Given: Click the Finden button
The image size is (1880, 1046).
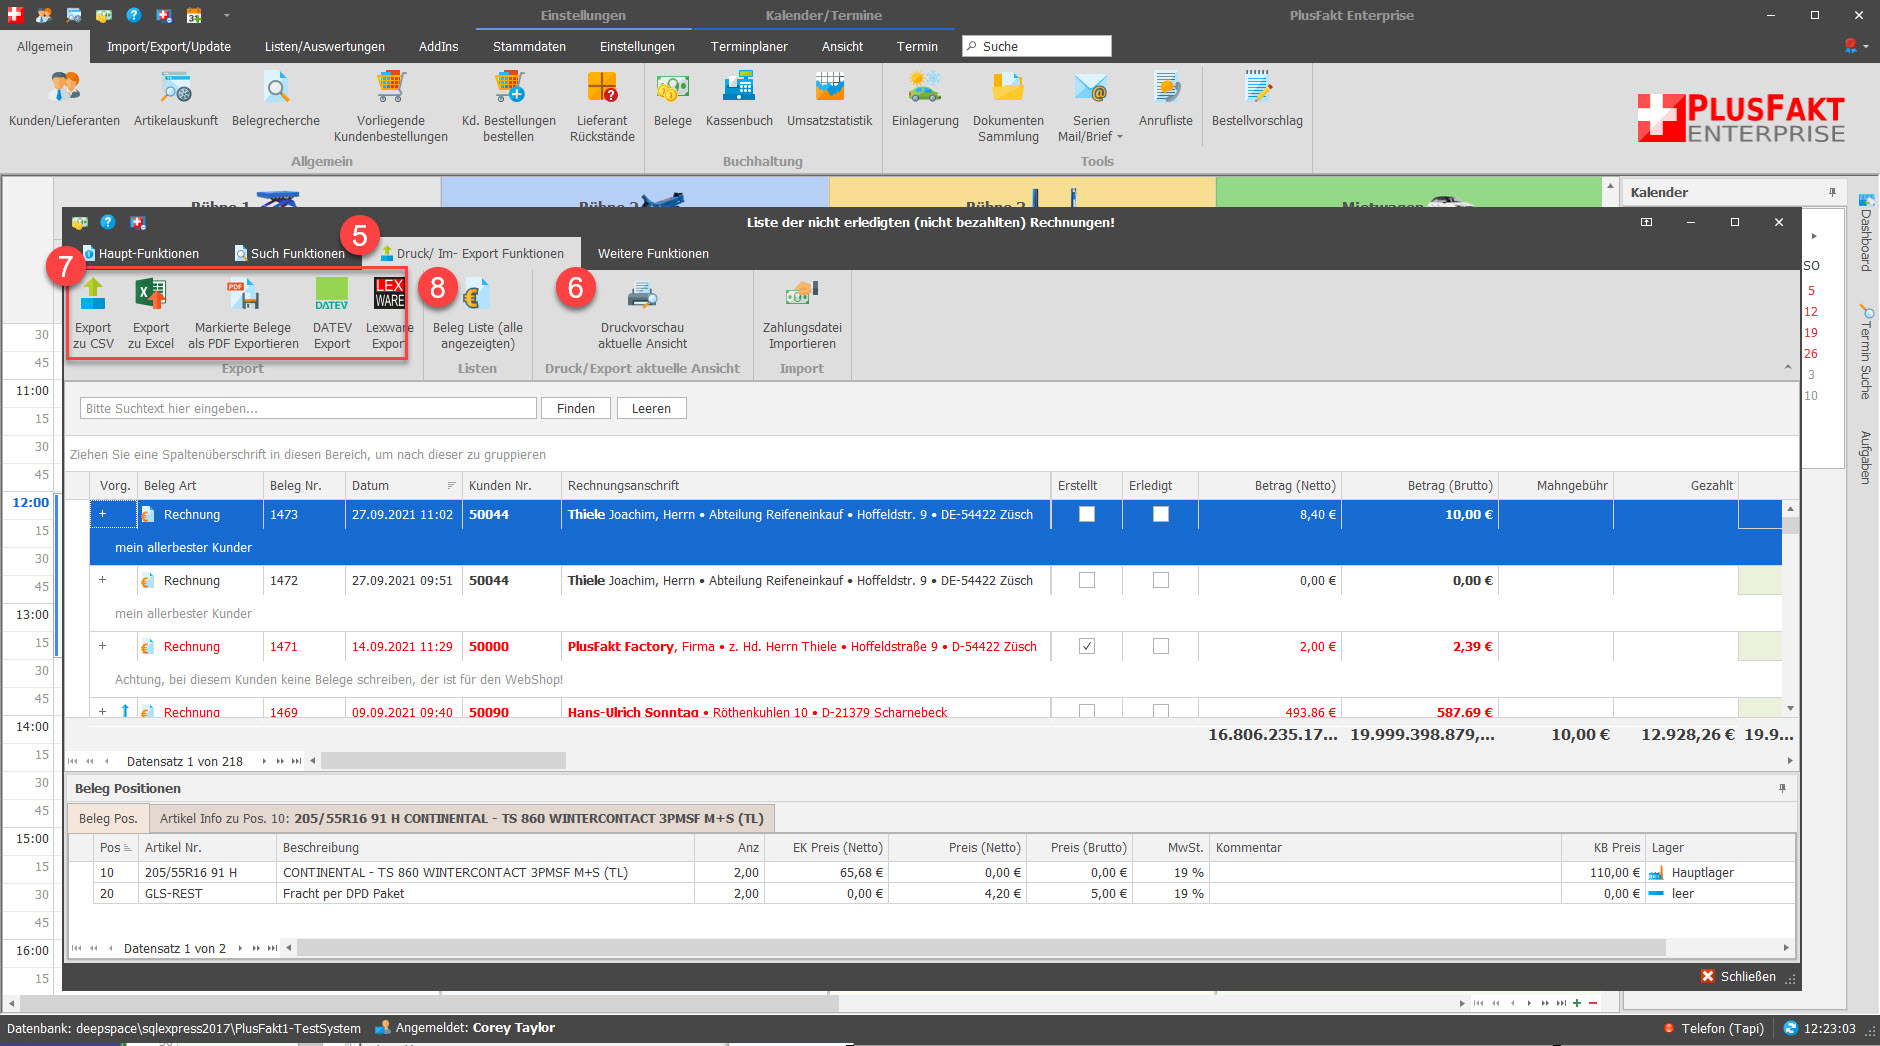Looking at the screenshot, I should pyautogui.click(x=576, y=408).
